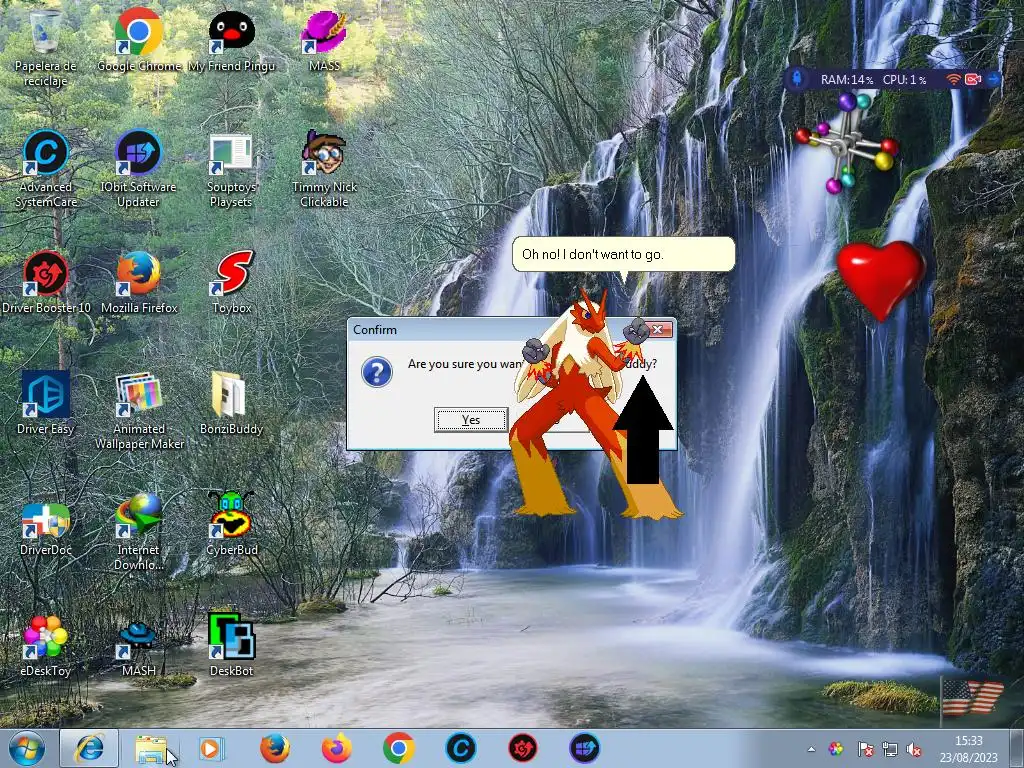Screen dimensions: 1024x768
Task: Select the DeskBot desktop shortcut
Action: tap(231, 645)
